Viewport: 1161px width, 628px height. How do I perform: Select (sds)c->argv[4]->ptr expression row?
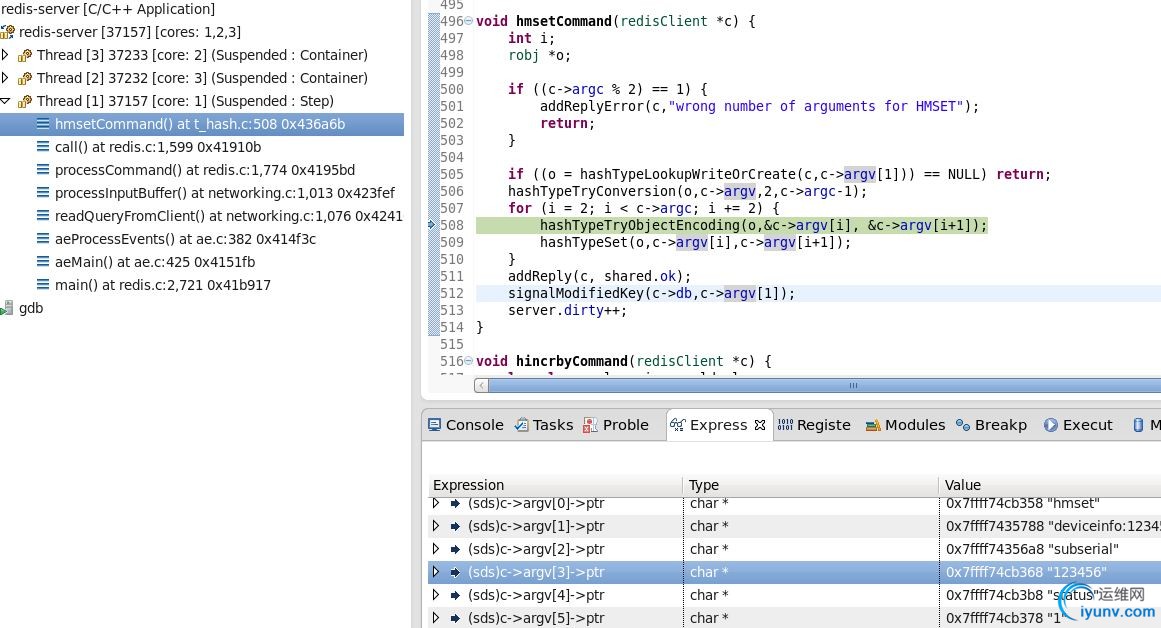(x=794, y=595)
